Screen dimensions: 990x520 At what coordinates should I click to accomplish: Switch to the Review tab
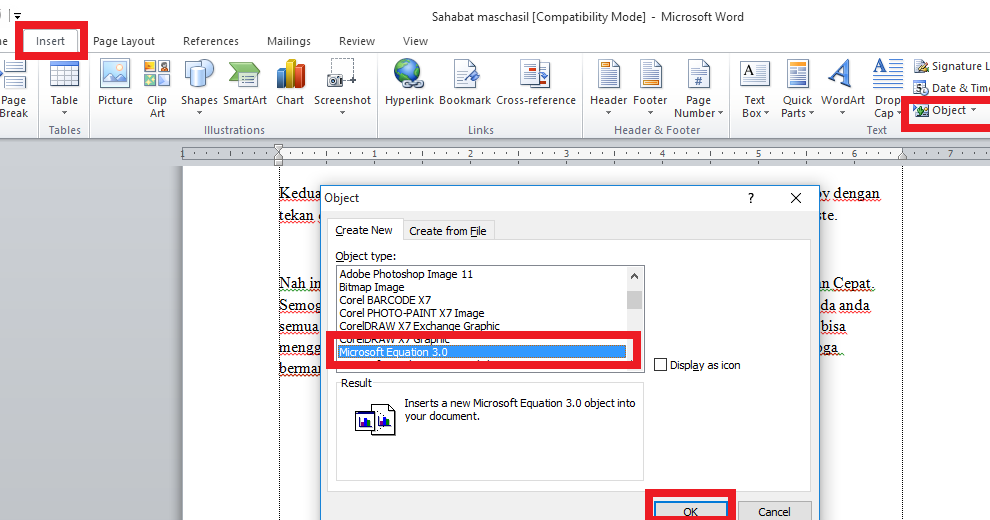click(x=357, y=41)
